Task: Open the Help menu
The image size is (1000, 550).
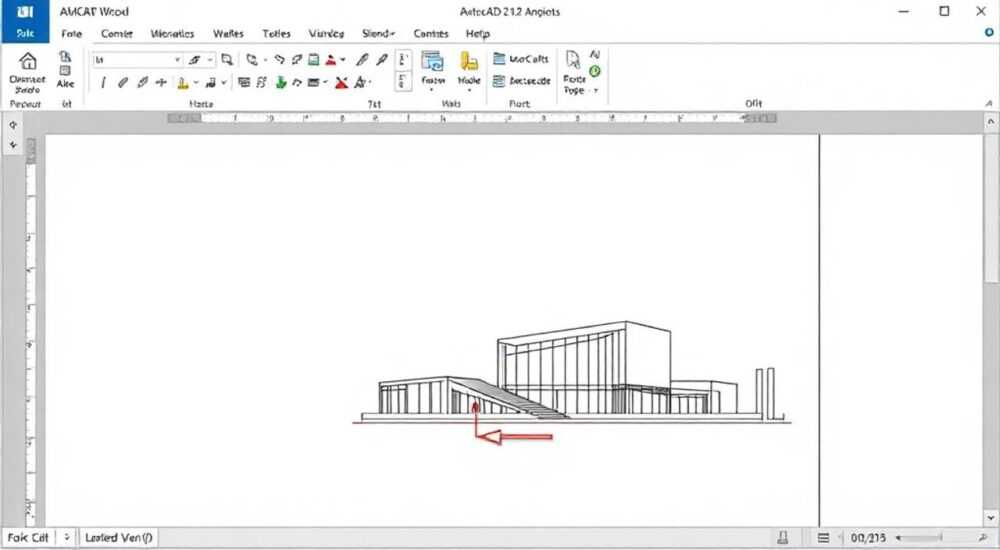Action: point(478,34)
